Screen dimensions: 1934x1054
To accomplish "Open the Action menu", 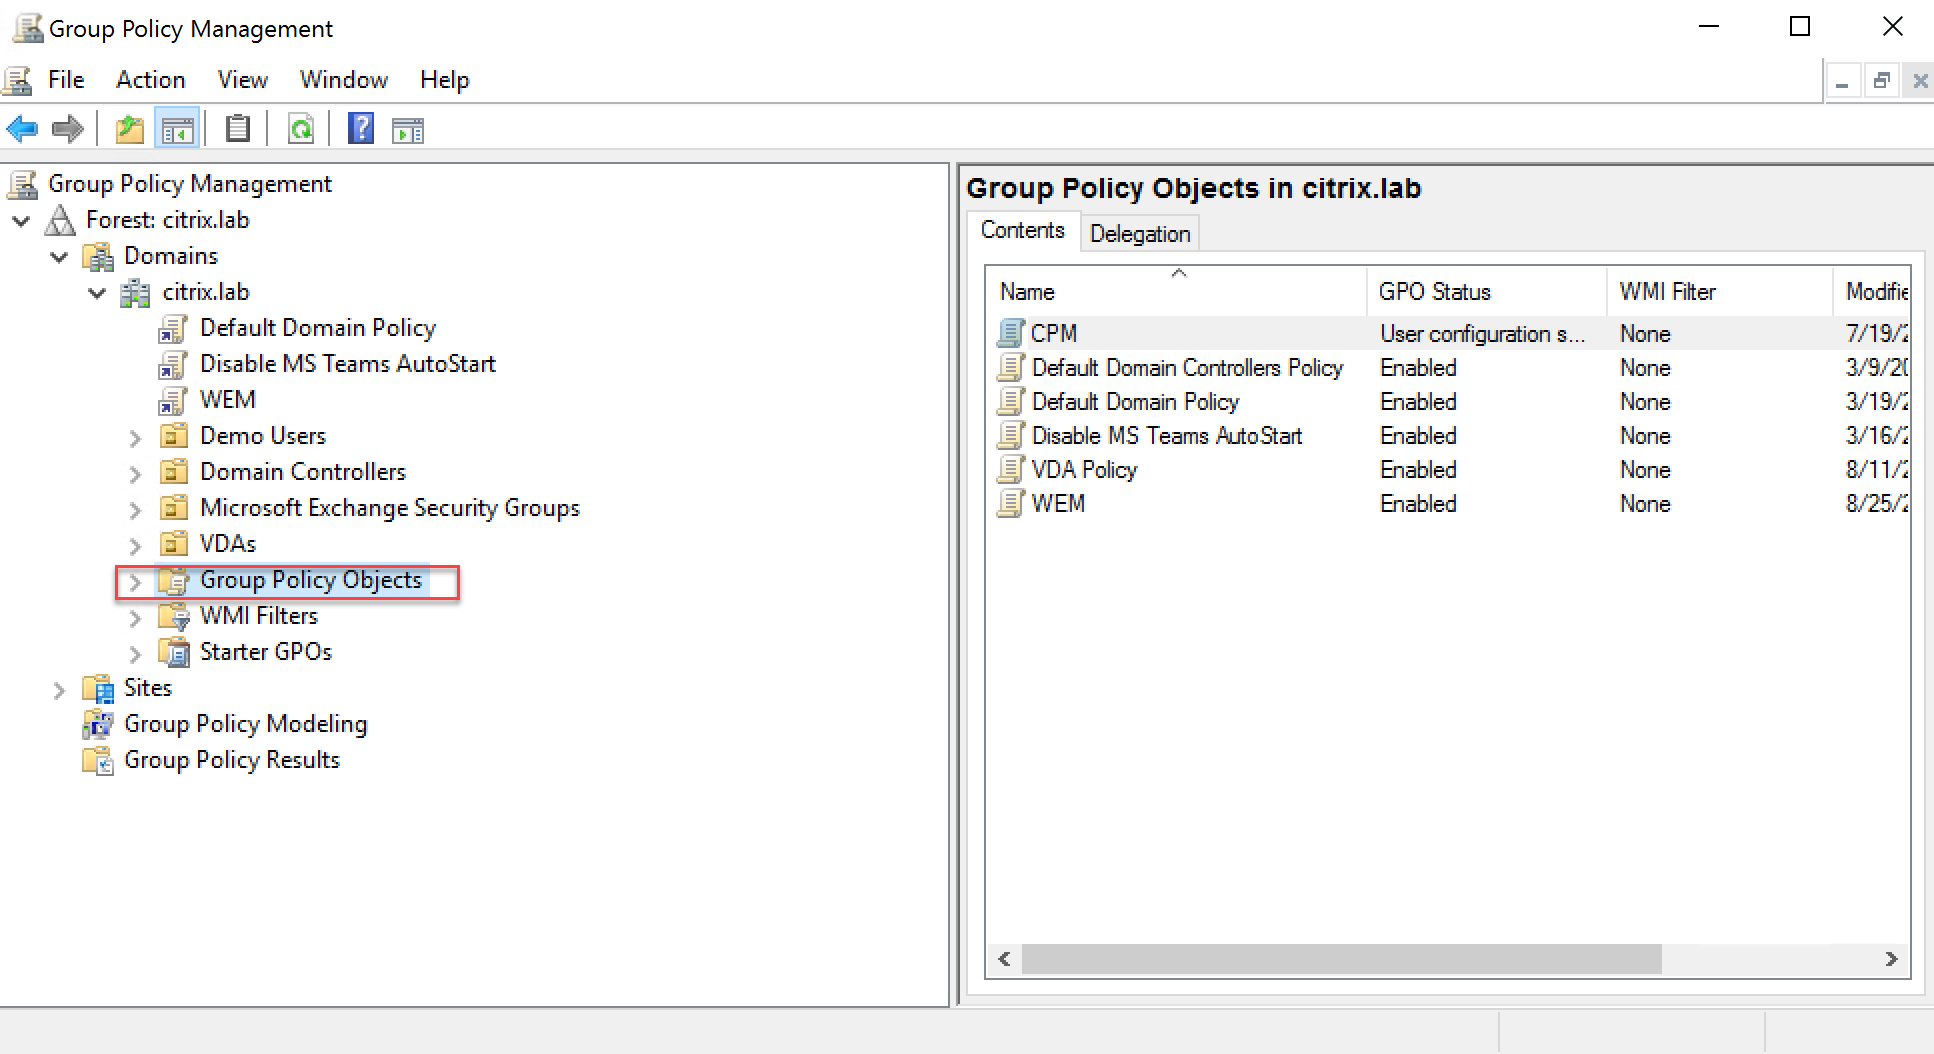I will pyautogui.click(x=150, y=80).
